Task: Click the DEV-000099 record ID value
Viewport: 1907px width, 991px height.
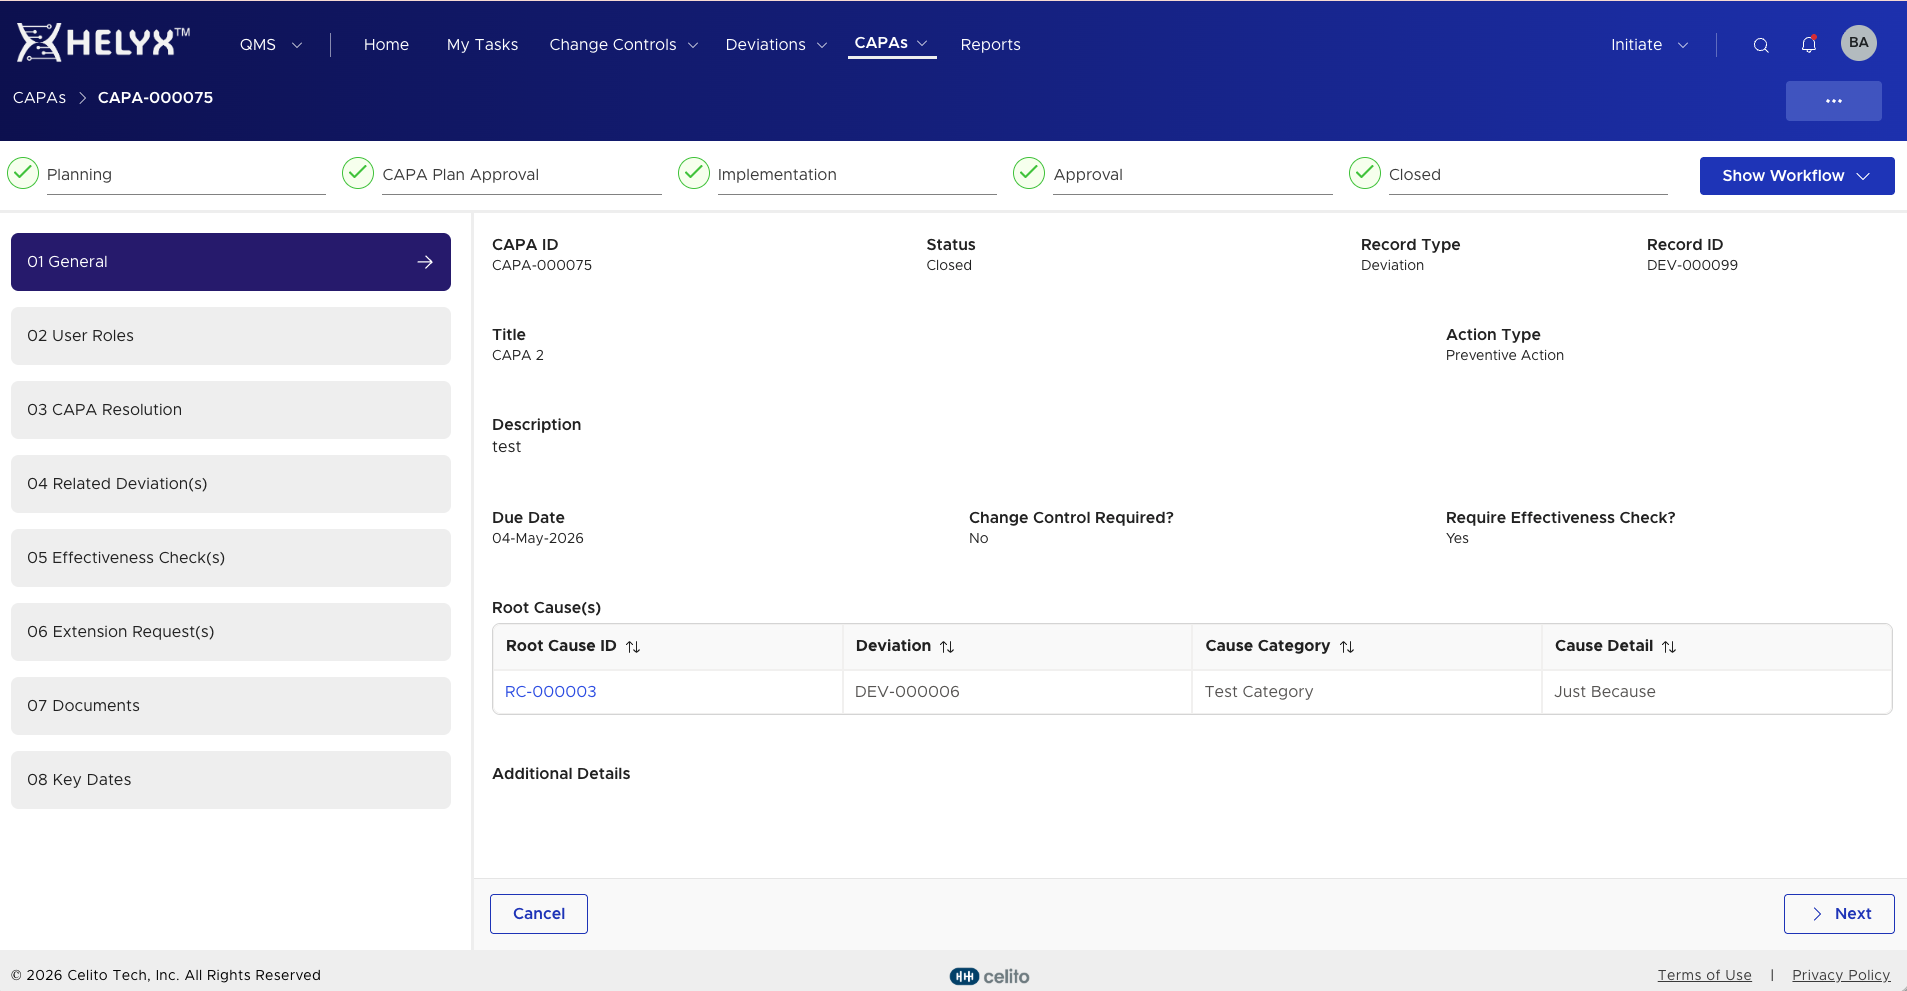Action: pos(1692,265)
